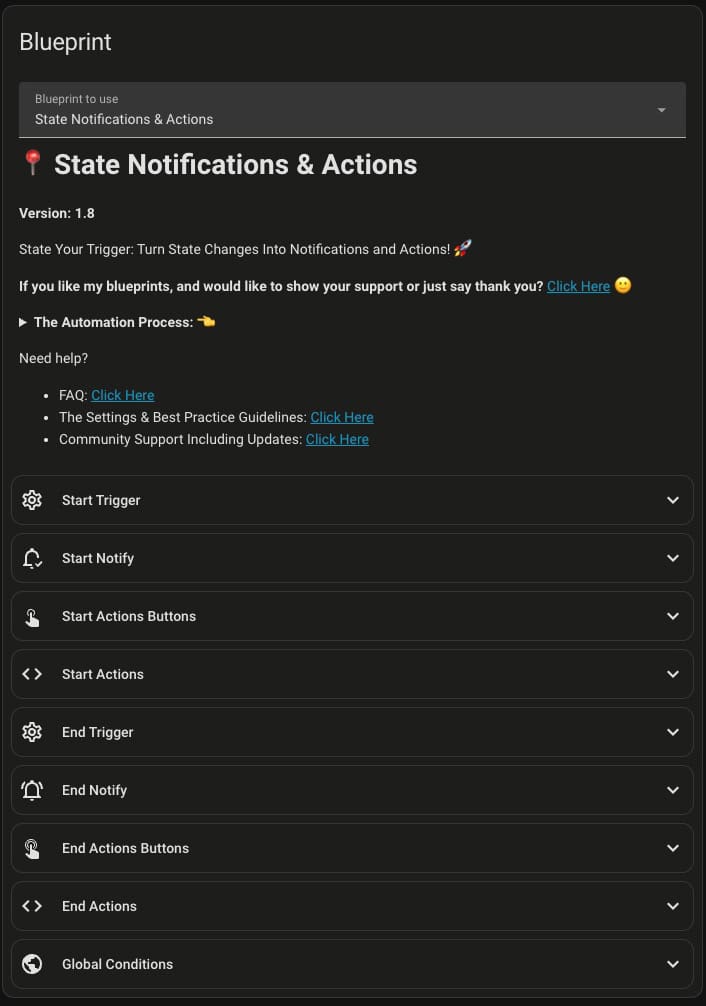Viewport: 706px width, 1006px height.
Task: Click the gear icon beside End Trigger
Action: (32, 732)
